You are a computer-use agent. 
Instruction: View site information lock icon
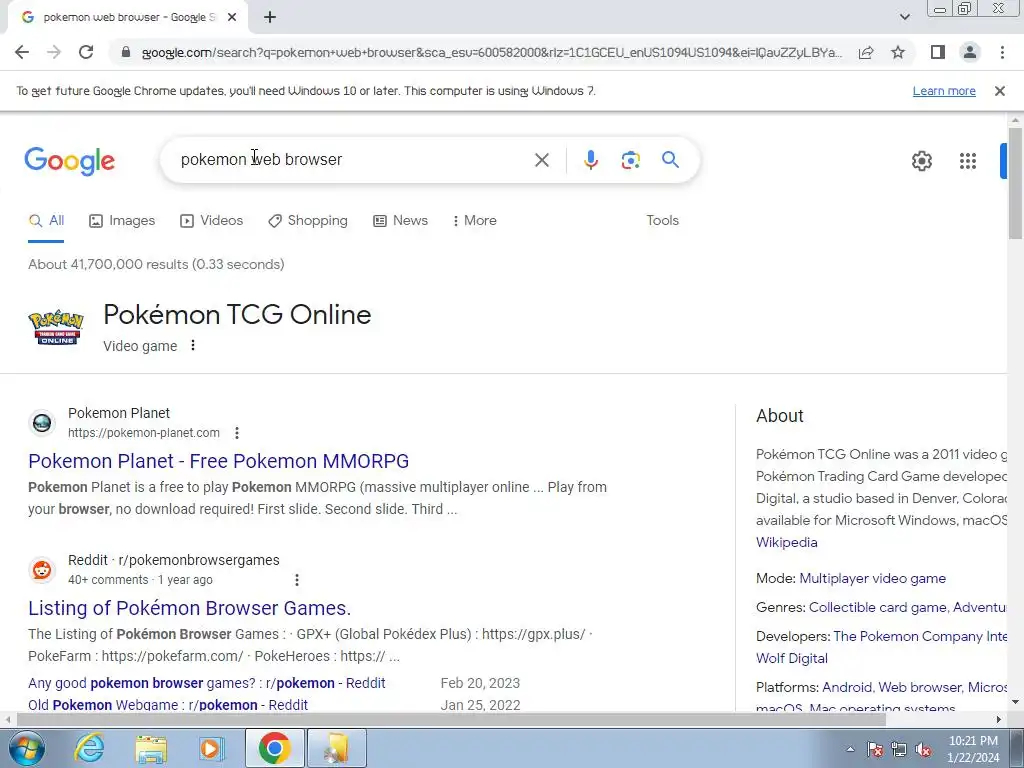126,52
